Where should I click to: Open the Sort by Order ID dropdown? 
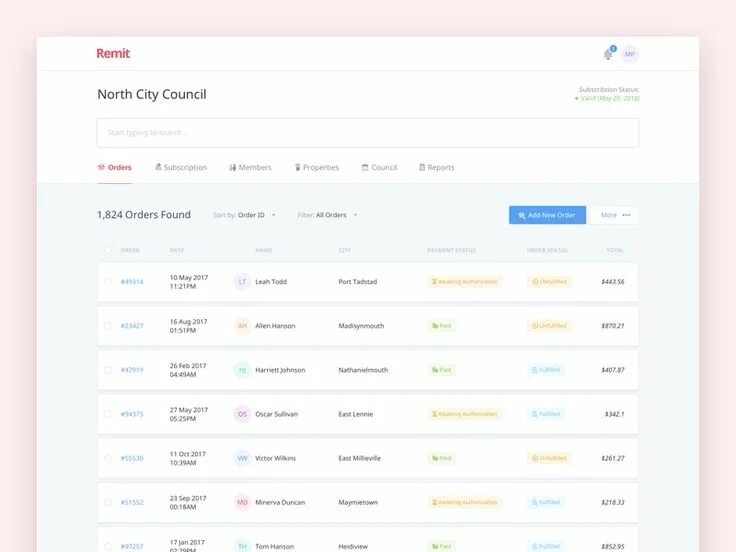point(245,215)
